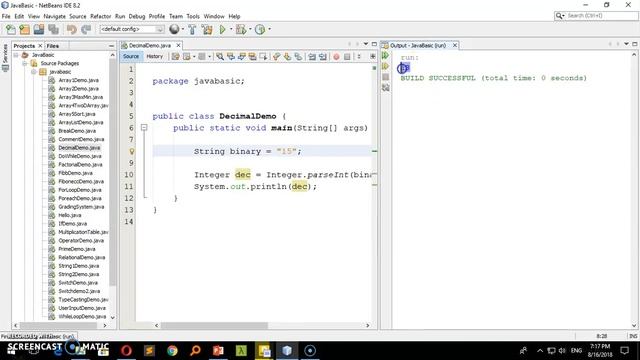Collapse the JavaBasic project node

(16, 55)
